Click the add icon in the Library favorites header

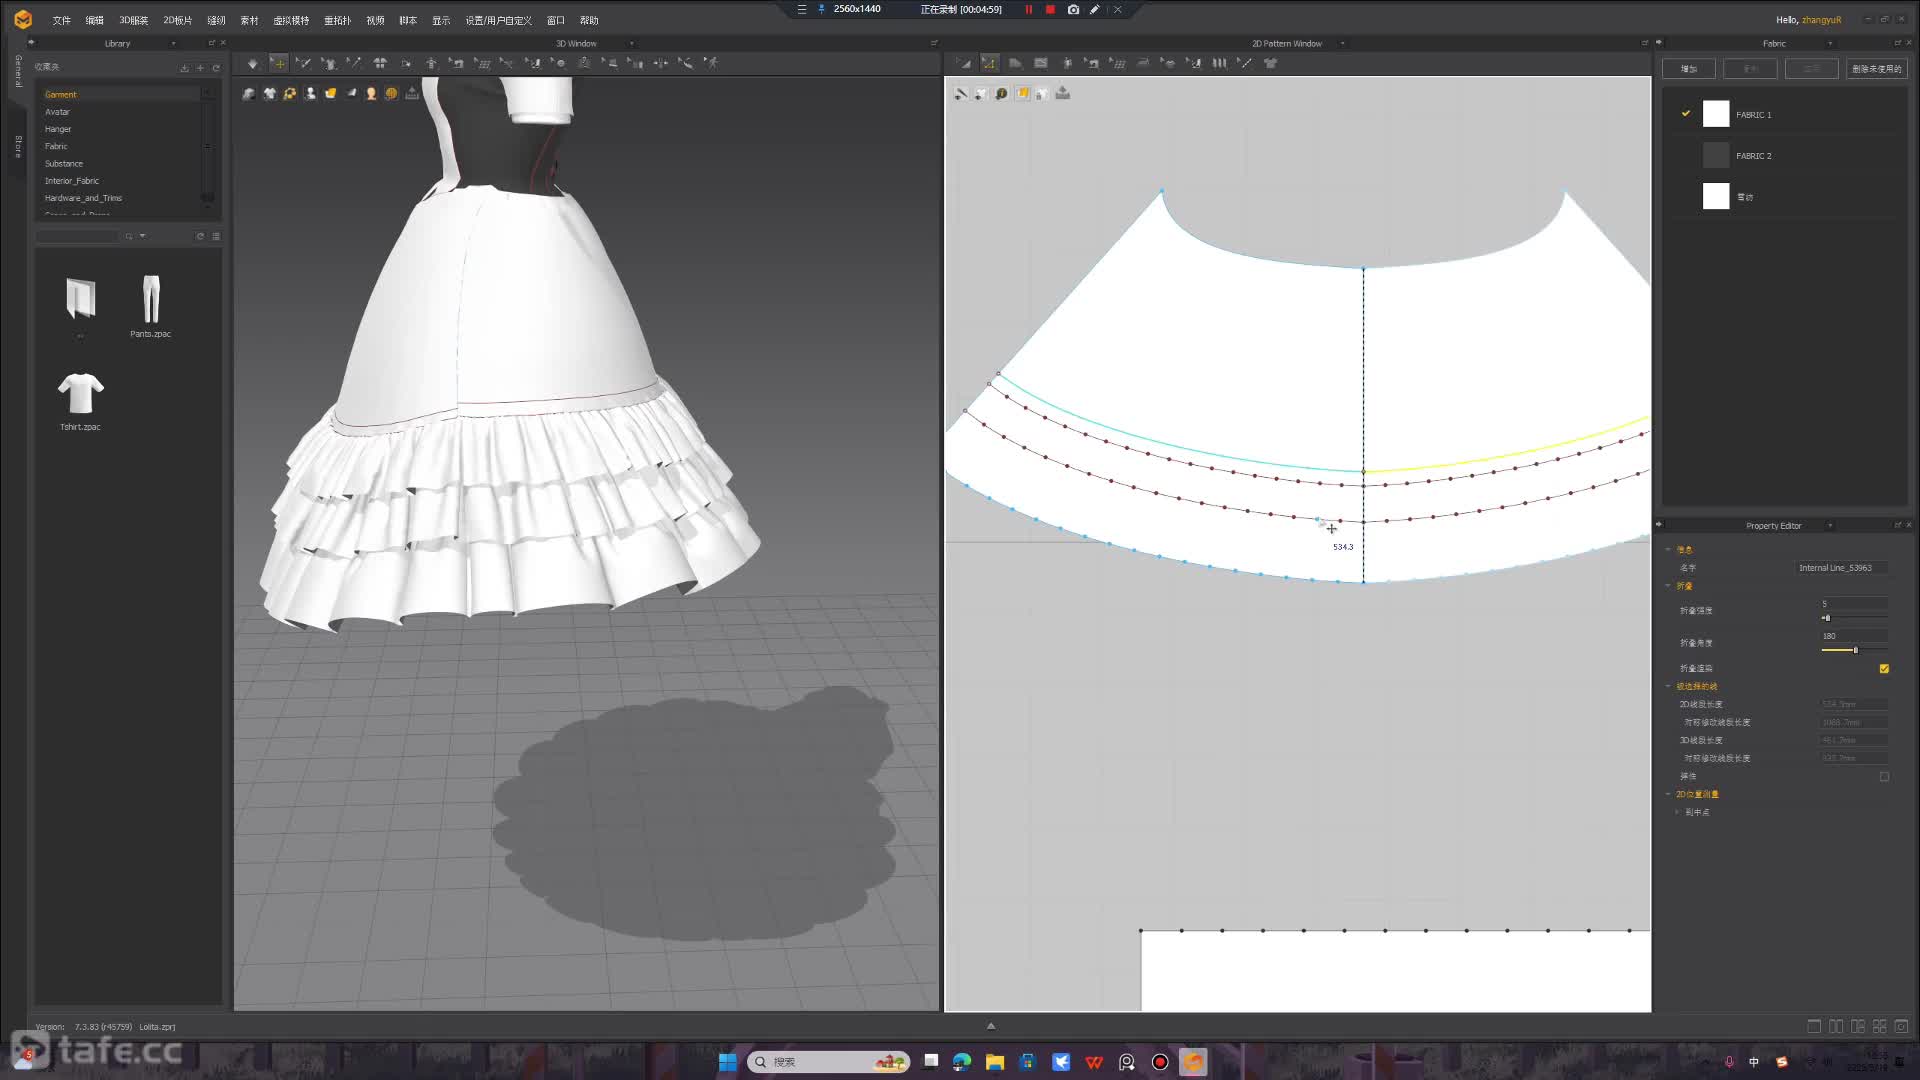(x=200, y=68)
